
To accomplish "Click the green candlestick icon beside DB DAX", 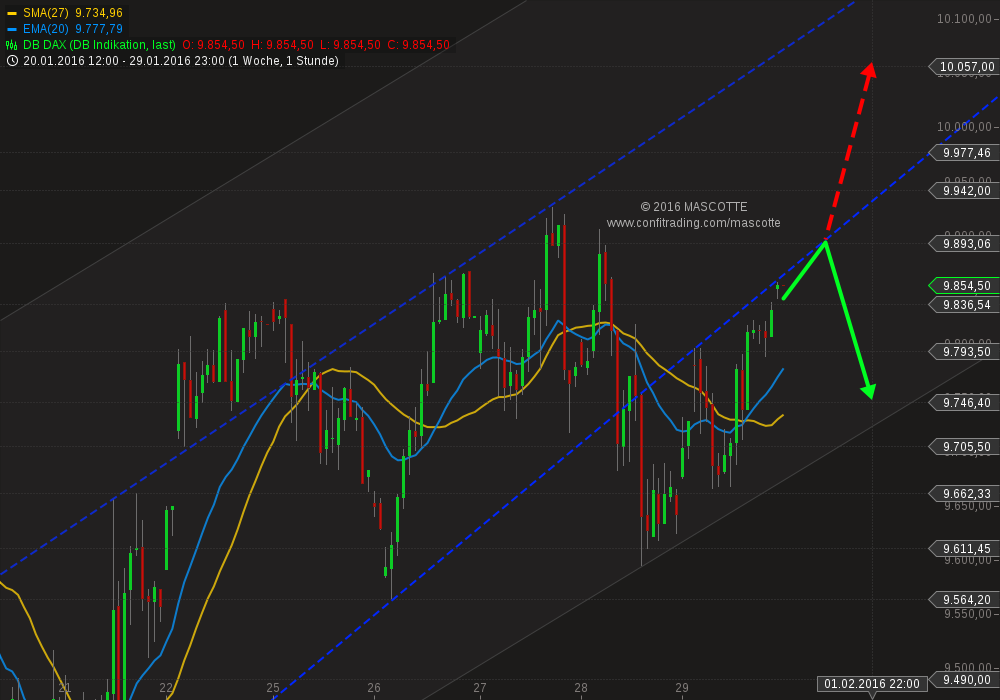I will pos(11,45).
